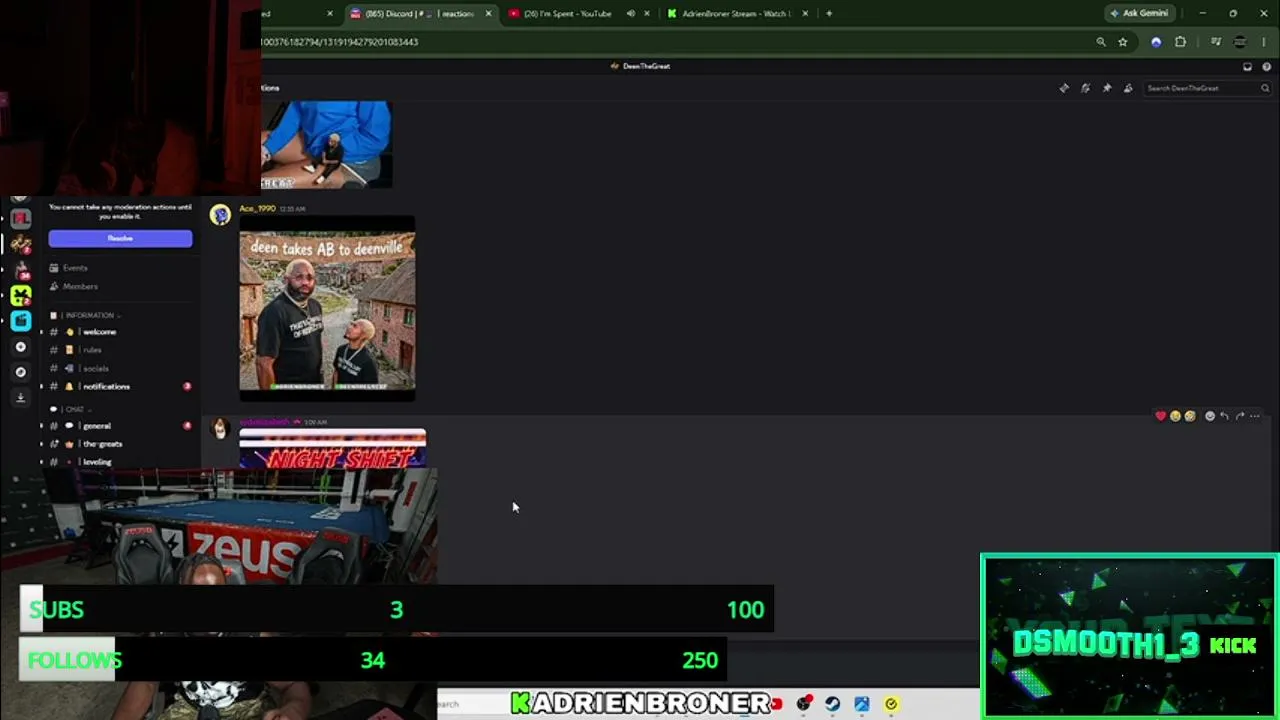Open the Chrome Extensions puzzle icon

point(1180,42)
